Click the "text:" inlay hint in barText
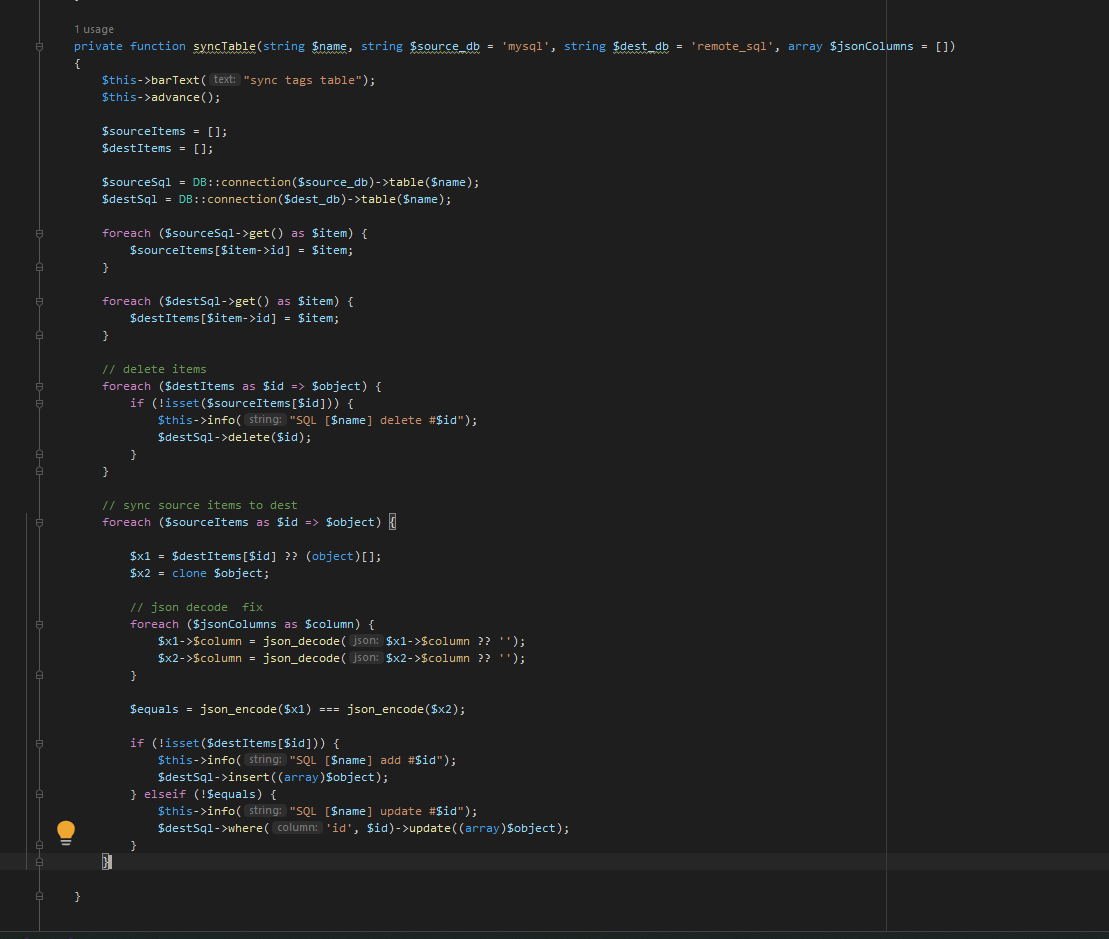Screen dimensions: 1109x939 [225, 80]
